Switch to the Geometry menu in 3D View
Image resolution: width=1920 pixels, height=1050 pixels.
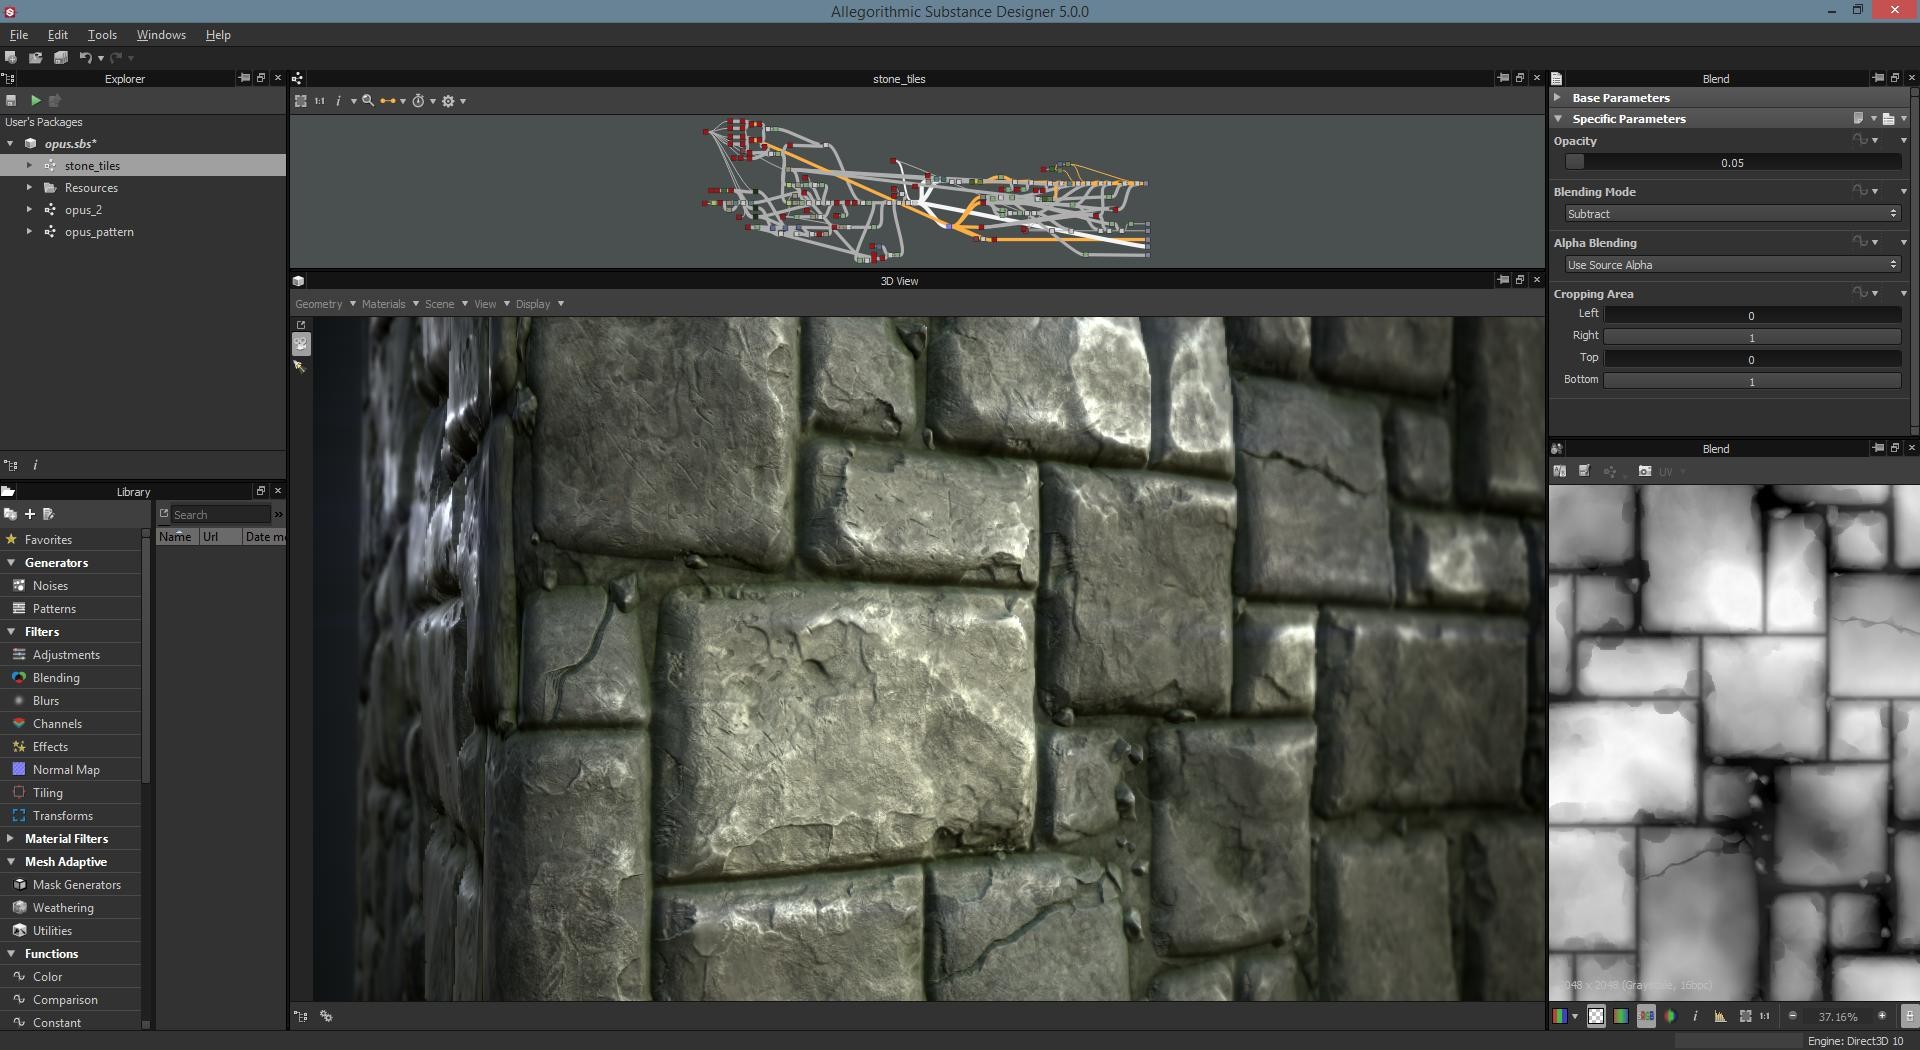point(319,303)
